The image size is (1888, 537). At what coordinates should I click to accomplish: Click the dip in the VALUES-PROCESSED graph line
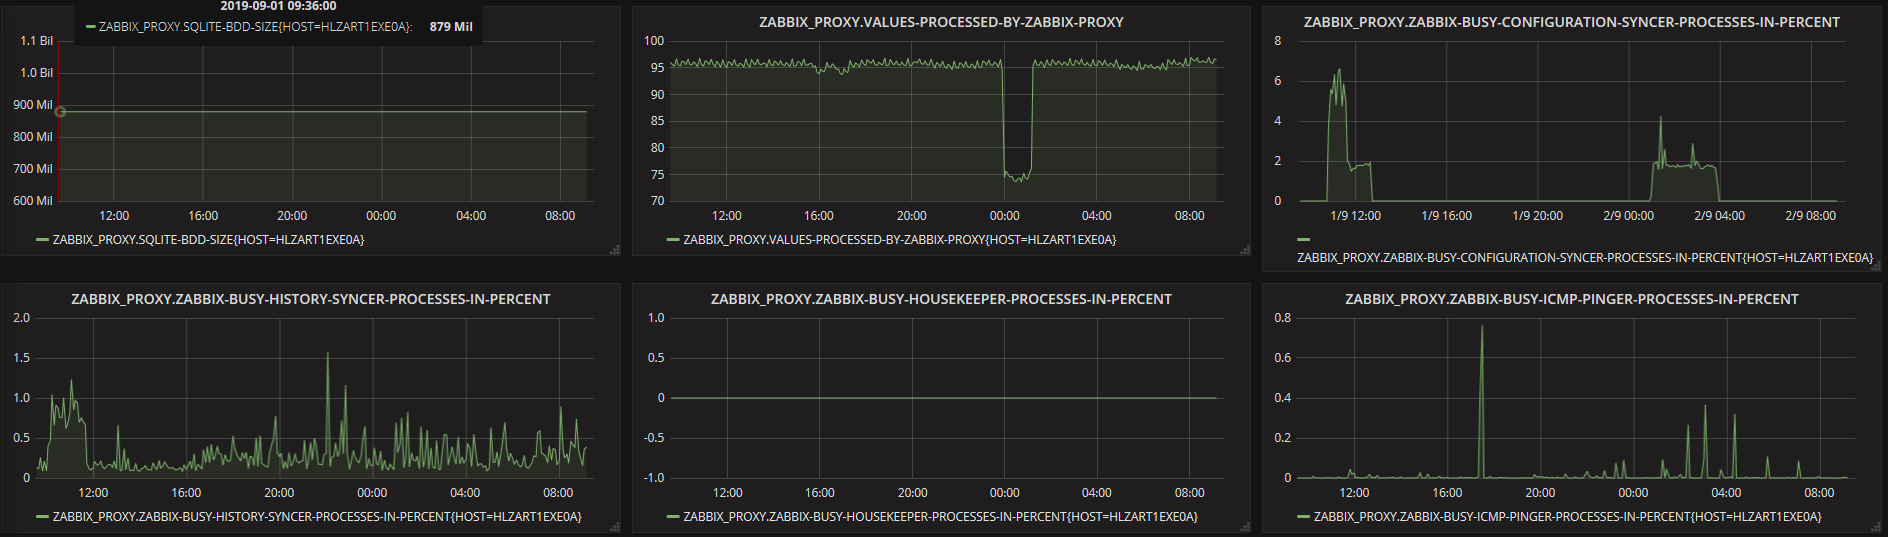[1017, 176]
